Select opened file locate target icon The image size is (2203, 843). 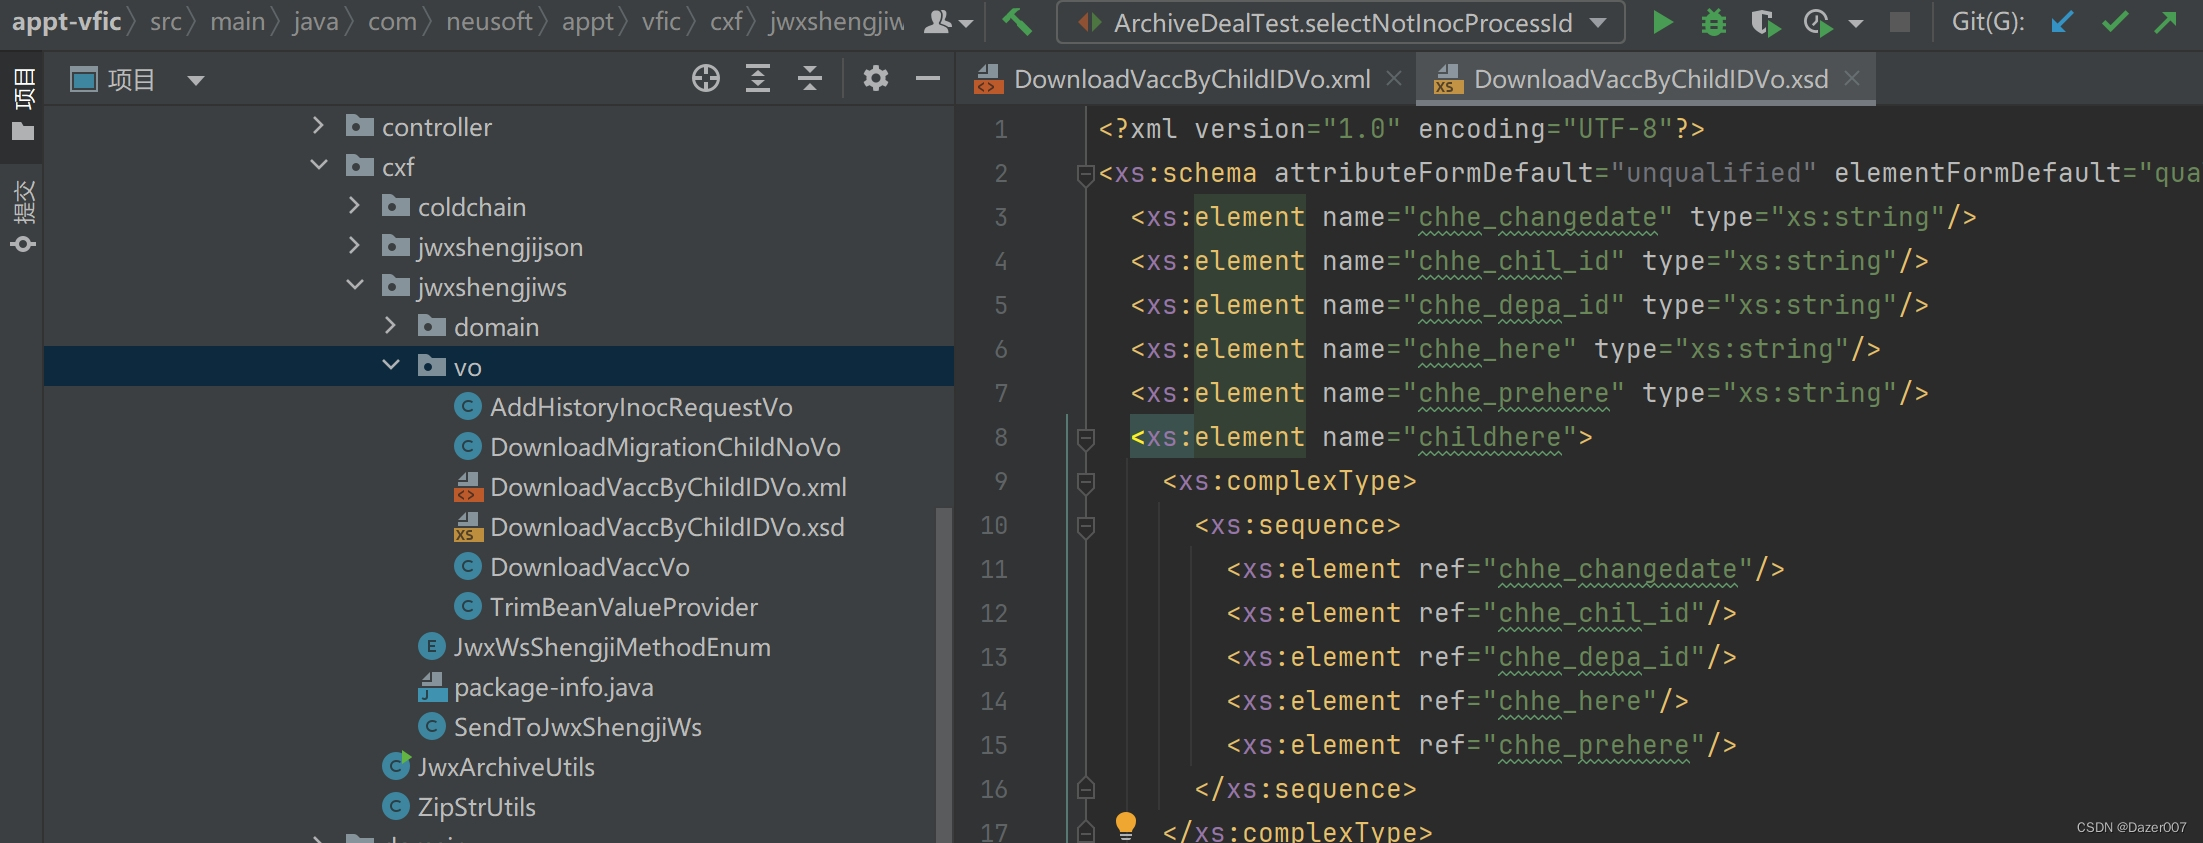coord(706,78)
